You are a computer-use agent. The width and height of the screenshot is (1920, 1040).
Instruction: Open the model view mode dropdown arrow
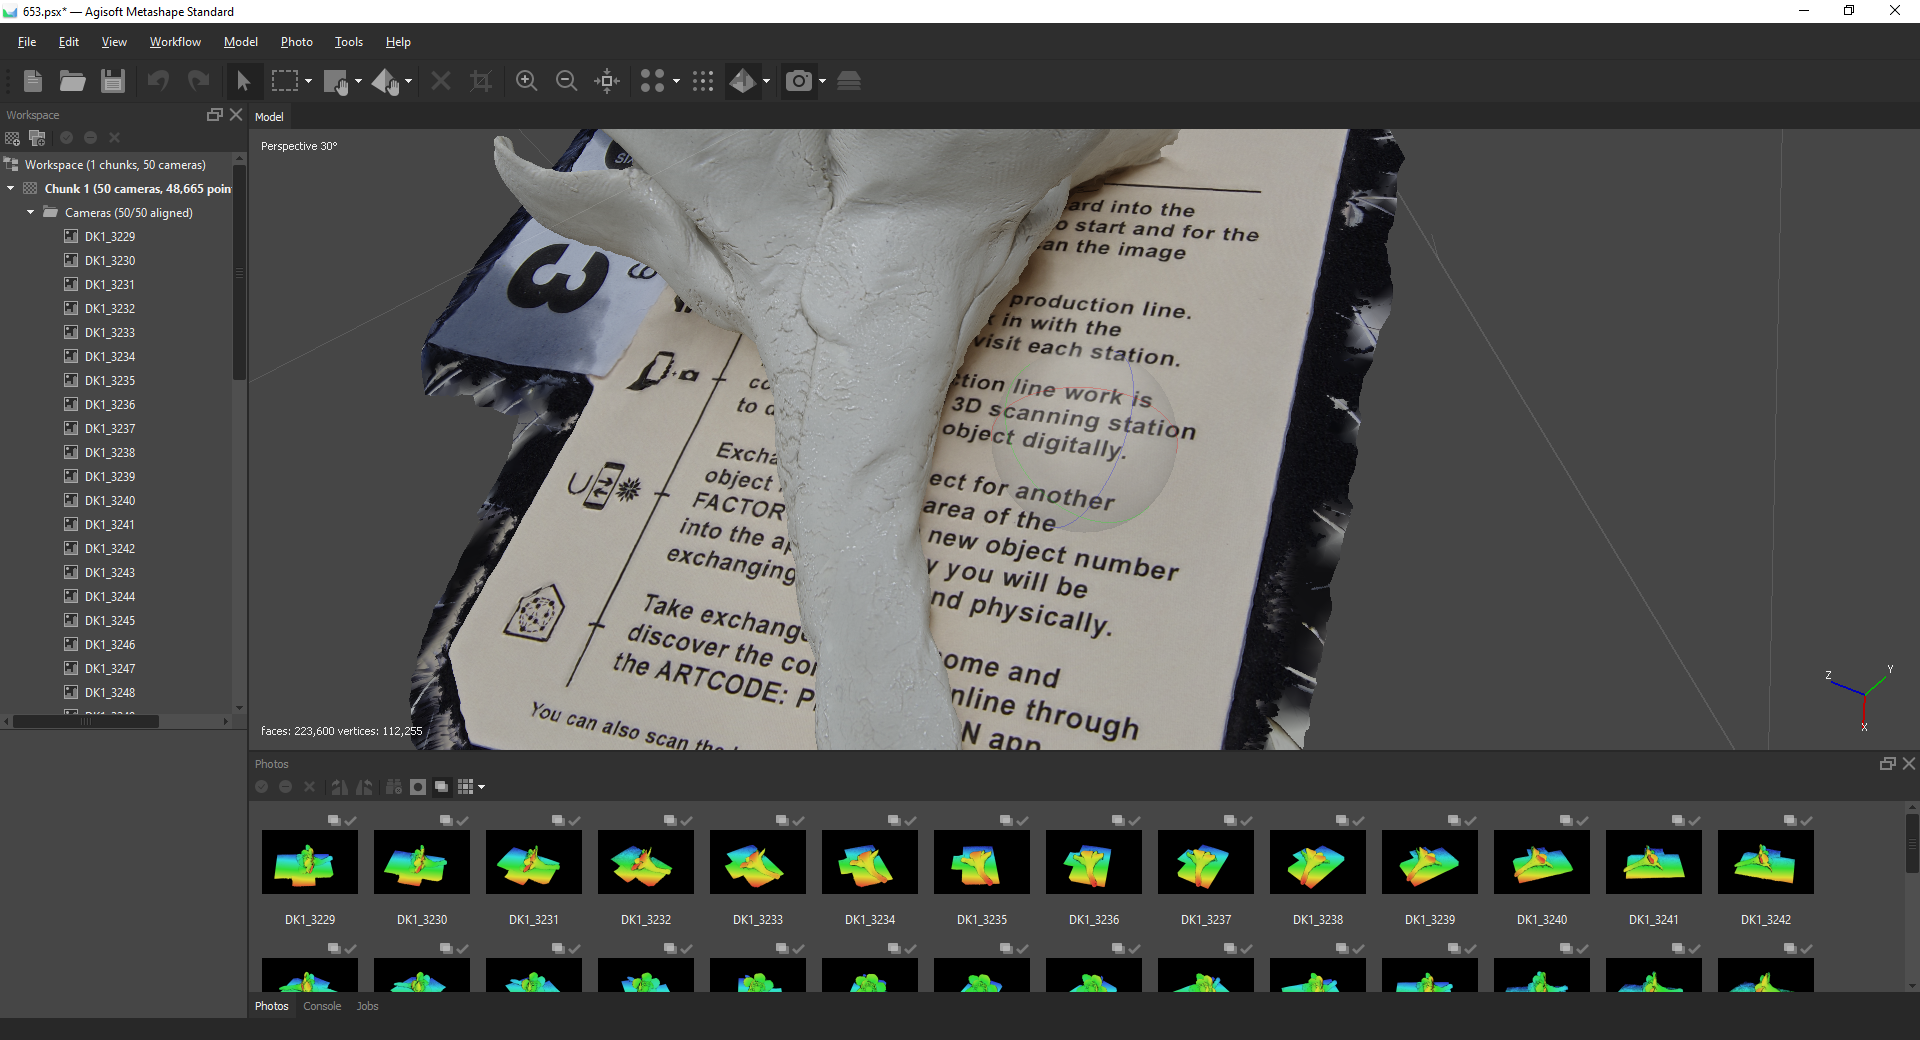pyautogui.click(x=766, y=81)
